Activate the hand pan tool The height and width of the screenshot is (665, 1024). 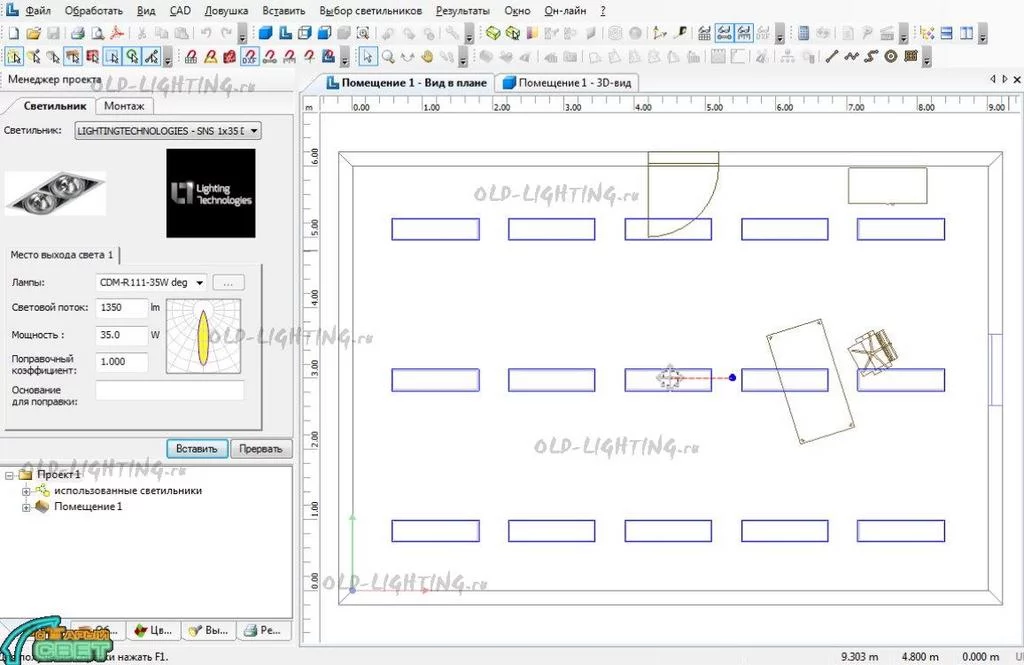pos(427,56)
